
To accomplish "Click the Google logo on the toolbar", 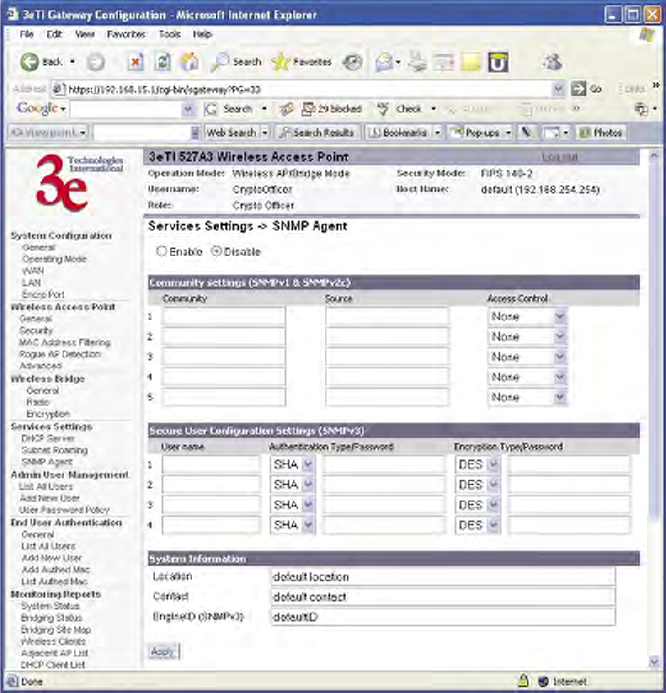I will [37, 108].
